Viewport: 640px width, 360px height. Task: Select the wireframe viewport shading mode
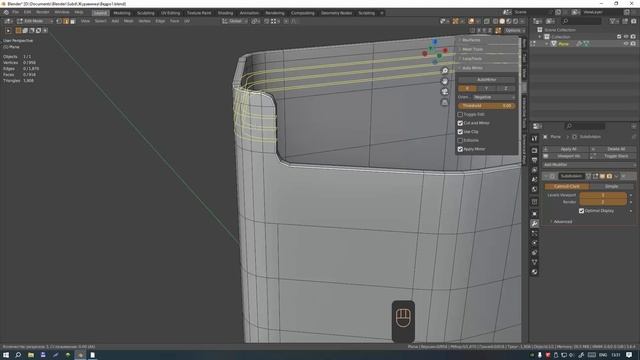[x=495, y=21]
